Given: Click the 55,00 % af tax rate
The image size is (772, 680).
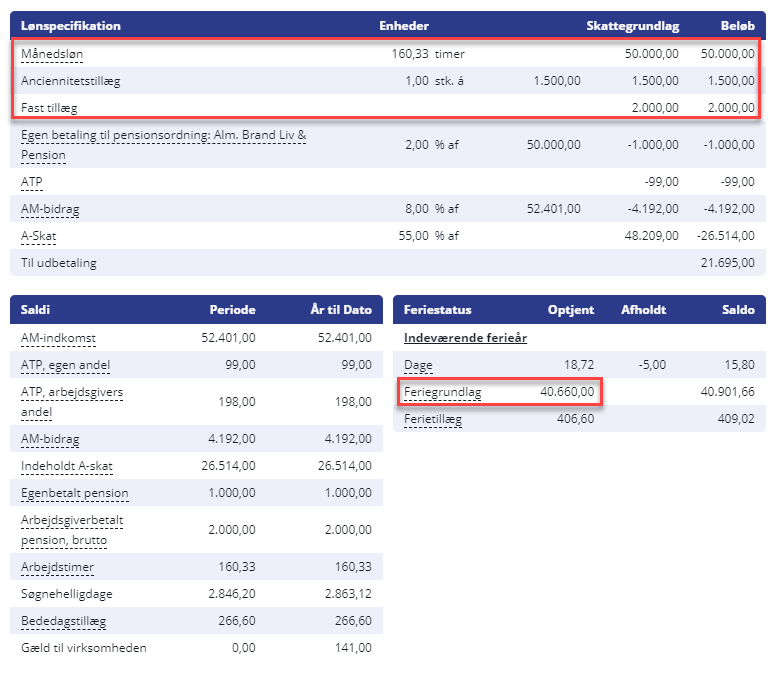Looking at the screenshot, I should [428, 236].
